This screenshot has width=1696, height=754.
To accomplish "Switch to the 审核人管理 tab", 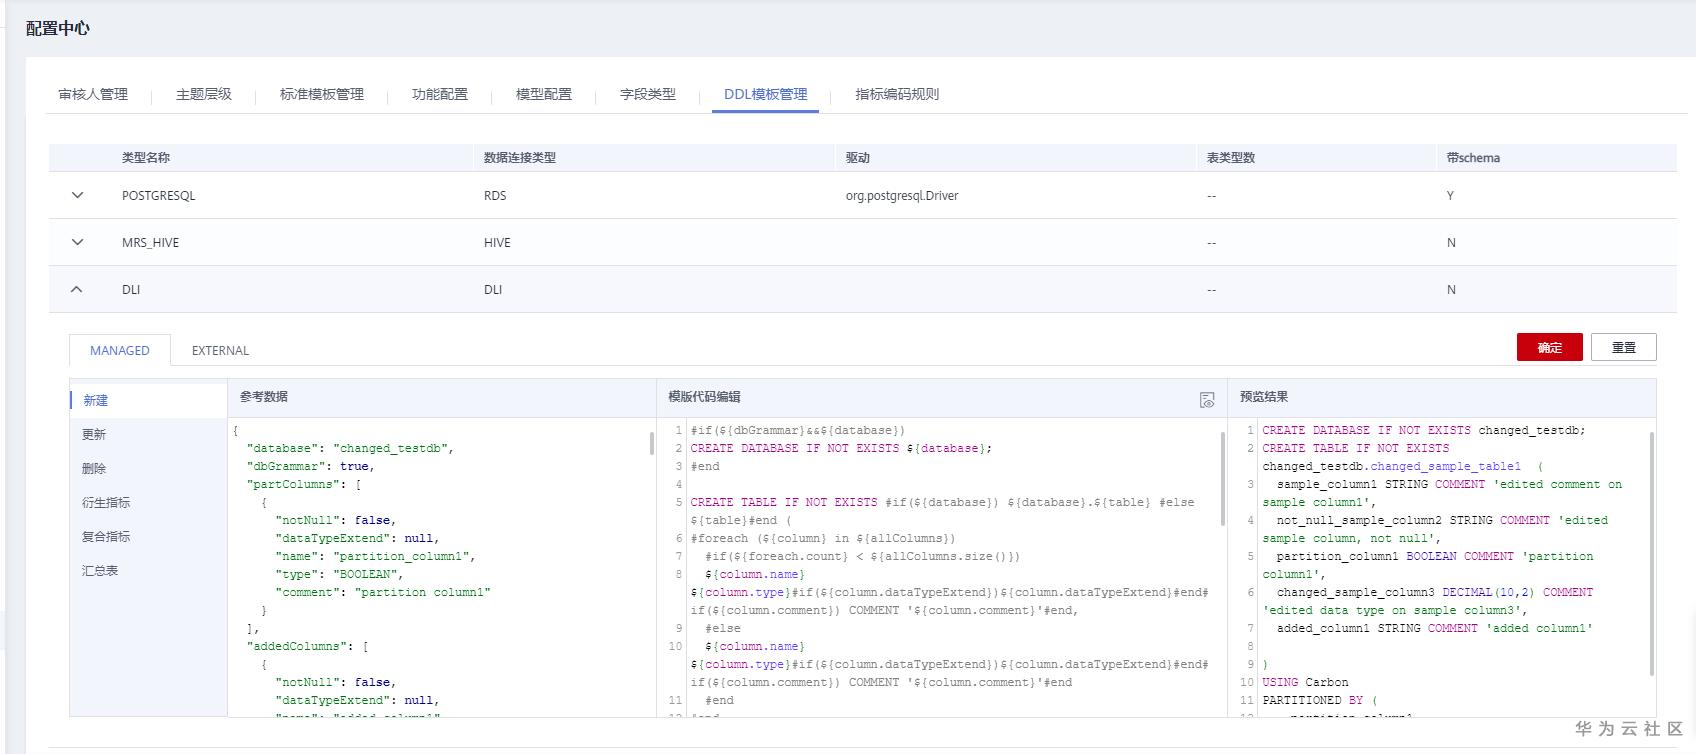I will (93, 94).
